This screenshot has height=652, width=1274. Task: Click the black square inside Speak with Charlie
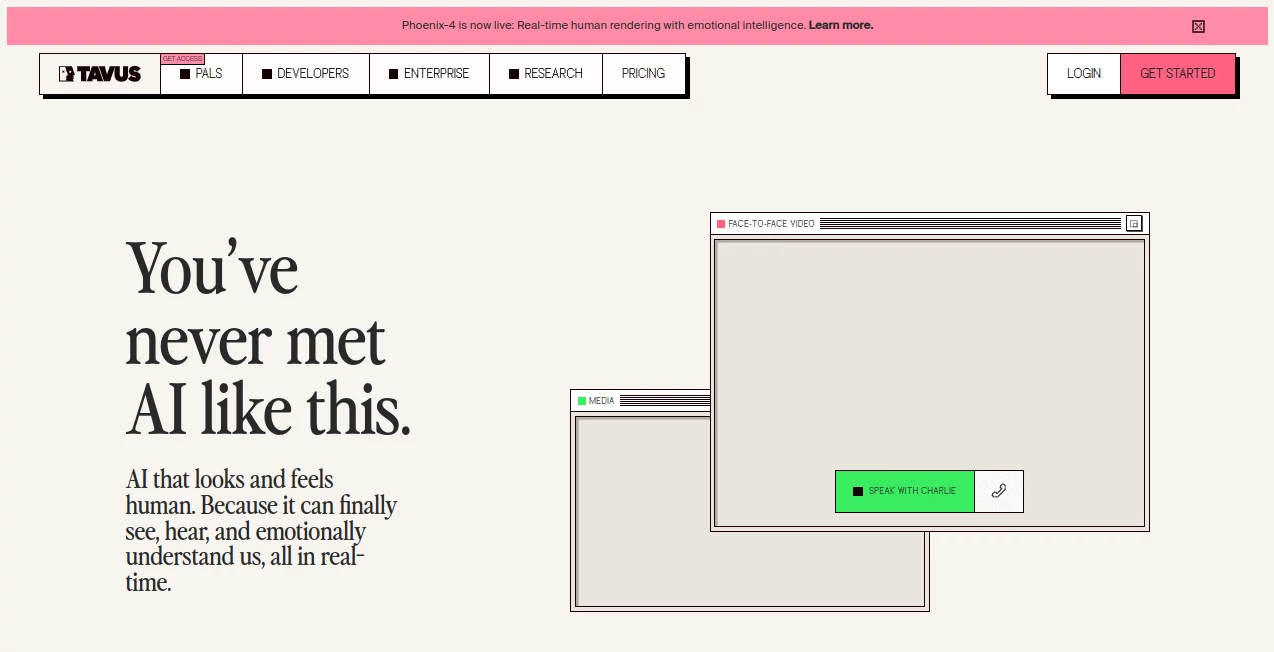click(x=858, y=491)
